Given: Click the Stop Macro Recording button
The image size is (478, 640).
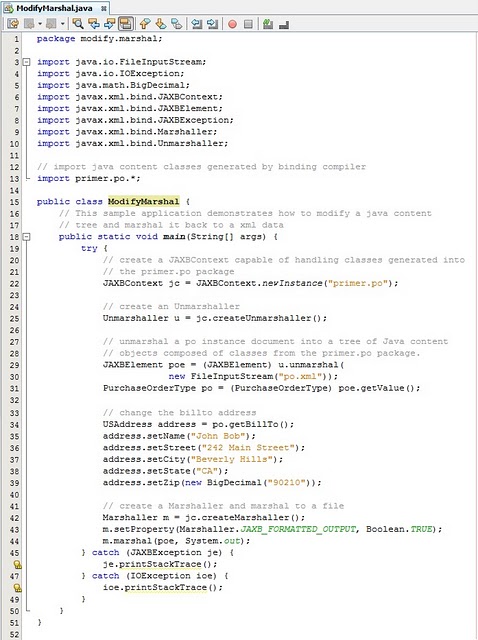Looking at the screenshot, I should coord(248,24).
